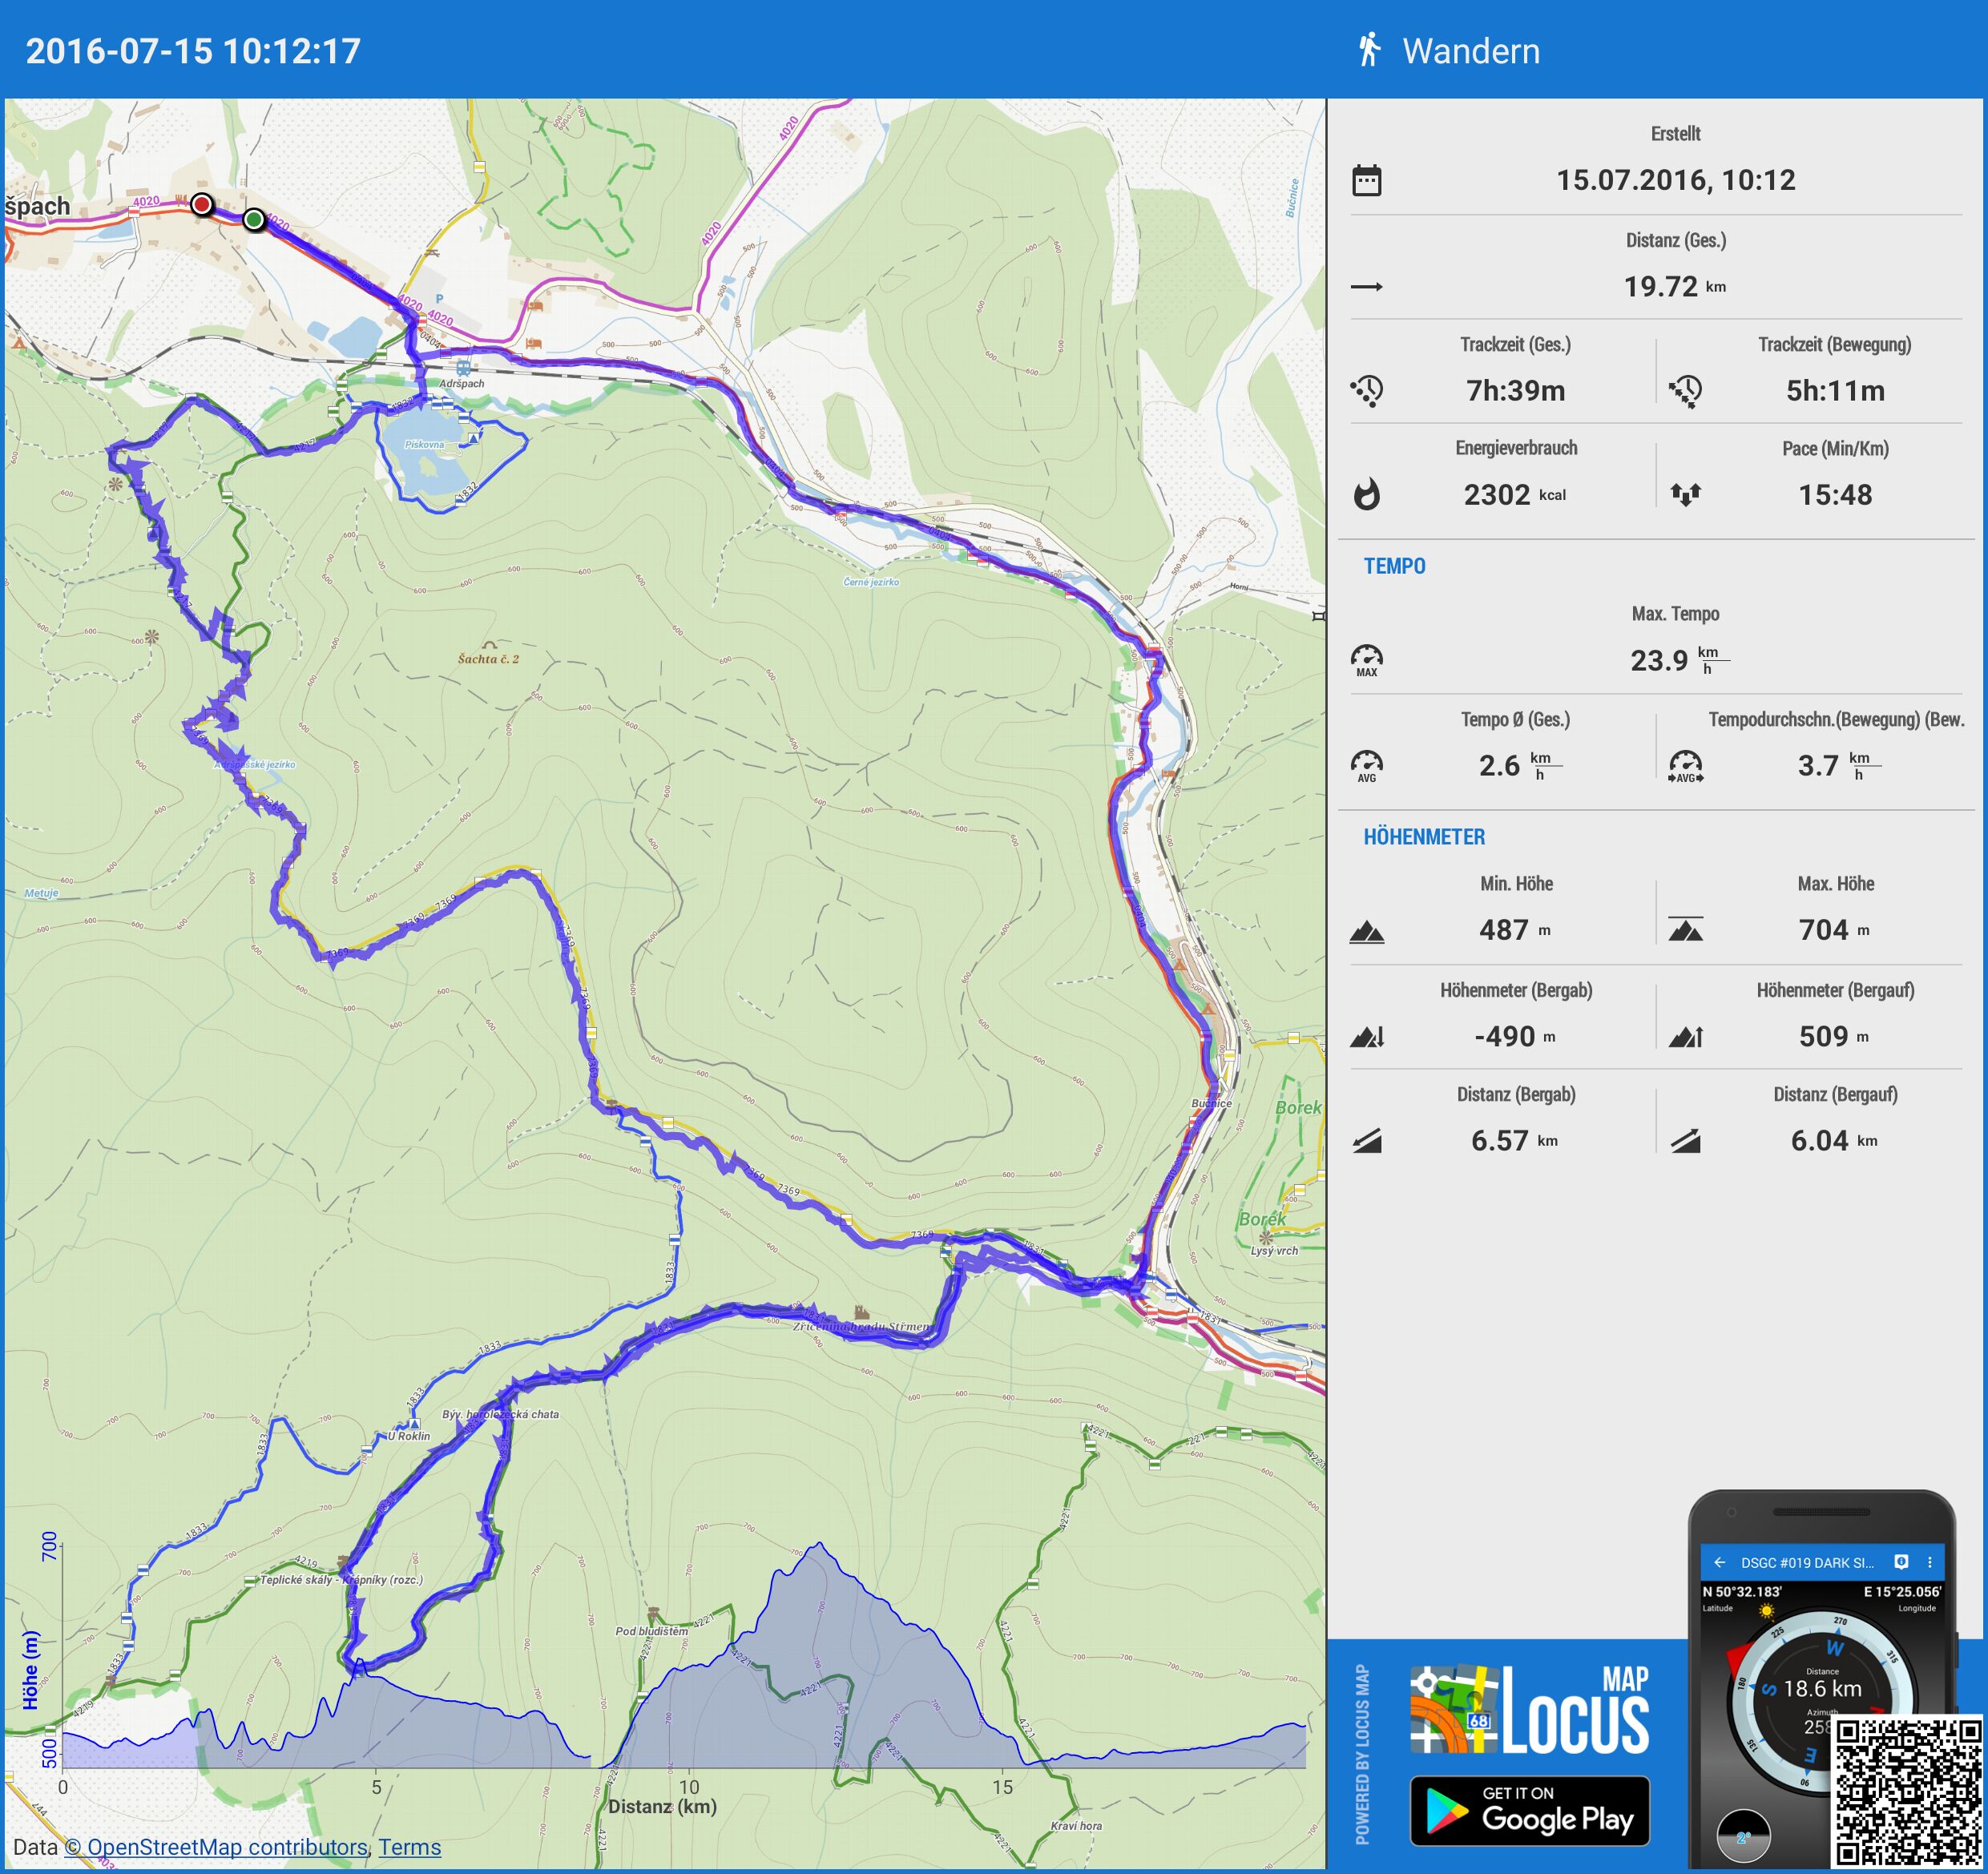Click the minimum altitude mountain icon
The width and height of the screenshot is (1988, 1874).
[x=1366, y=932]
